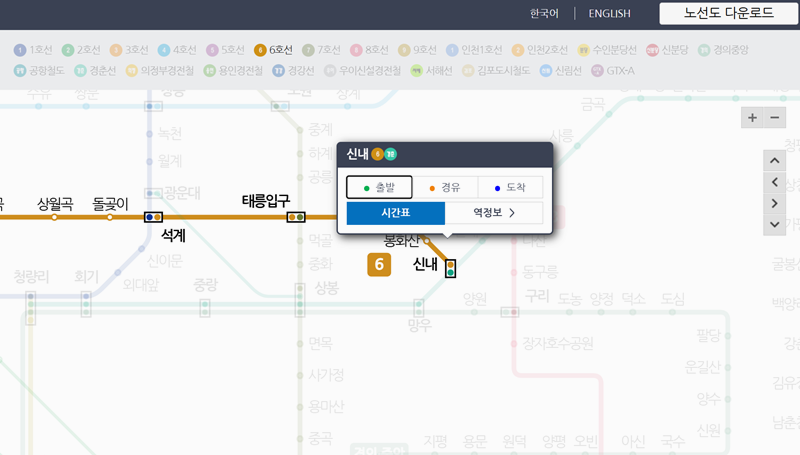Toggle the 경의중앙 line filter
The width and height of the screenshot is (800, 455).
point(723,50)
